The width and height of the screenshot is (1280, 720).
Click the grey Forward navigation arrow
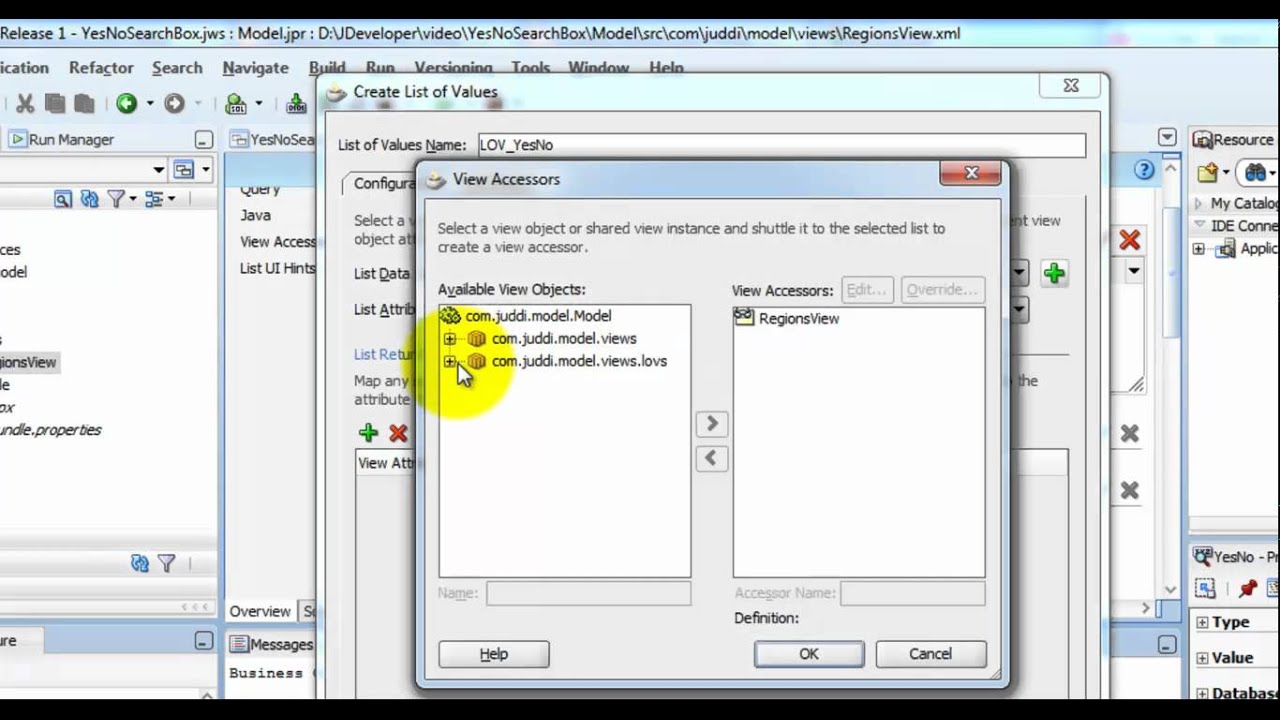(x=174, y=103)
